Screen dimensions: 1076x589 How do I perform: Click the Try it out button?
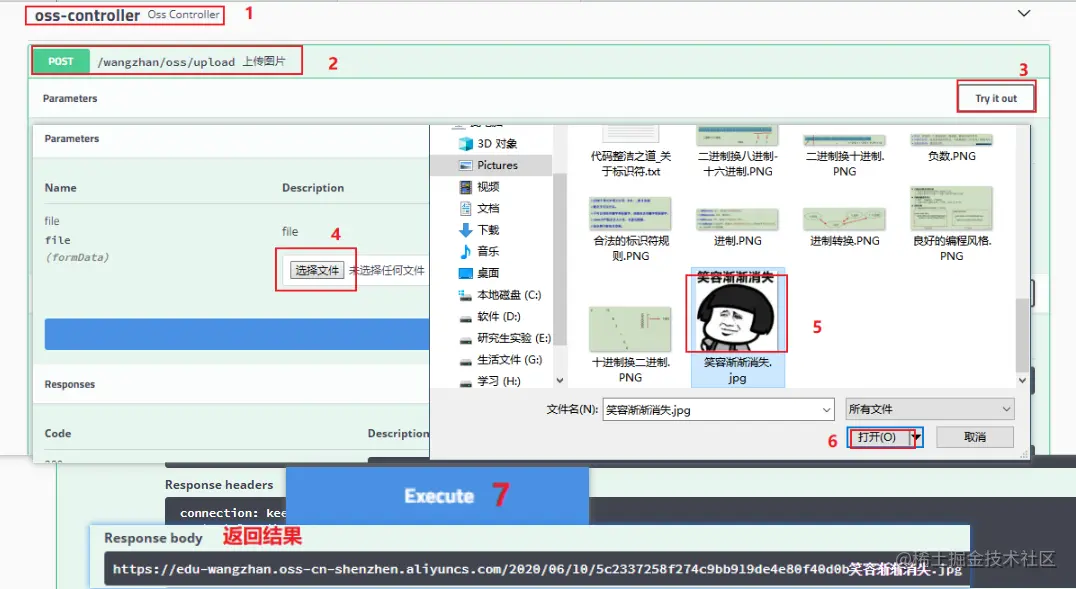click(996, 98)
